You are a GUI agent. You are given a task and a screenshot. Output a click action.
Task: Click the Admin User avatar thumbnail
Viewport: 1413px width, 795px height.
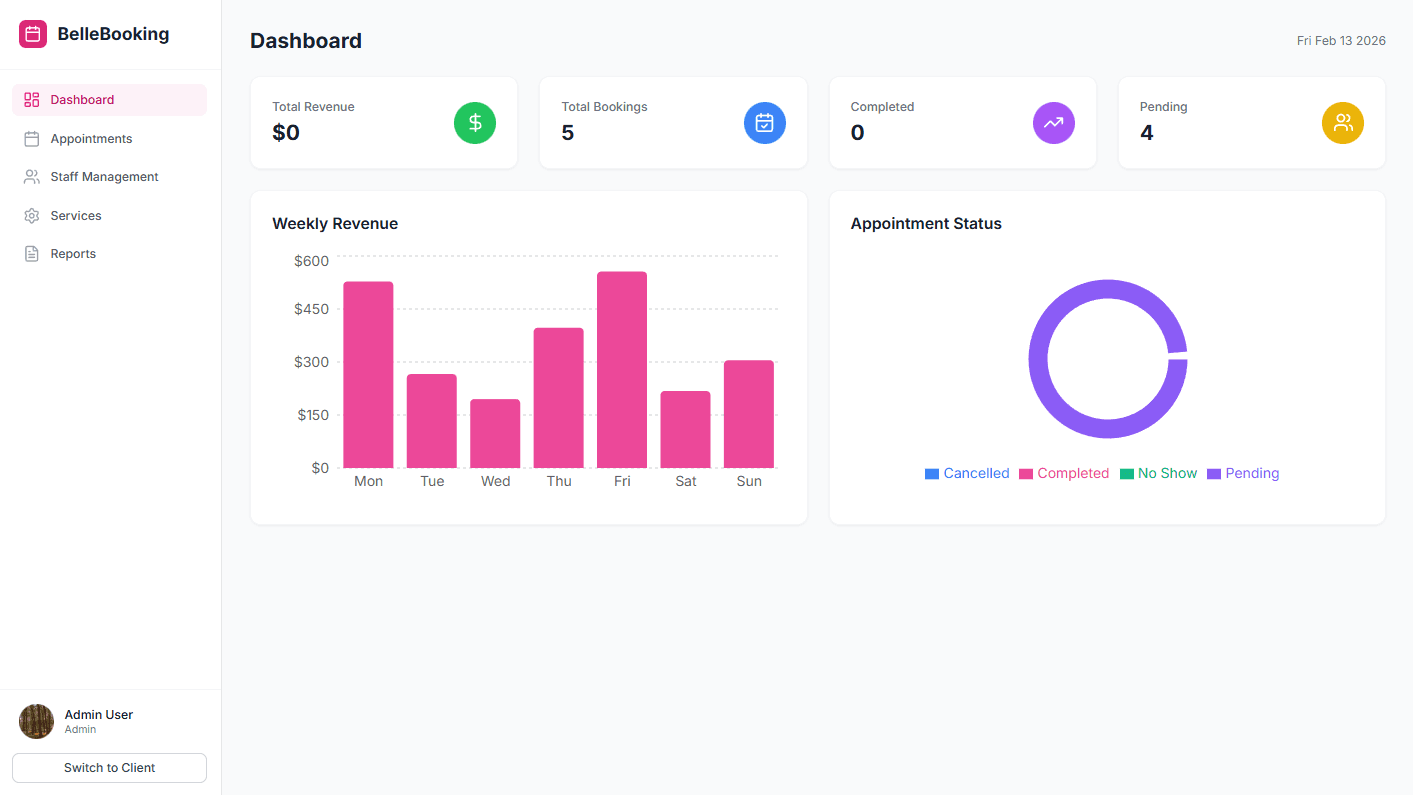[x=36, y=721]
